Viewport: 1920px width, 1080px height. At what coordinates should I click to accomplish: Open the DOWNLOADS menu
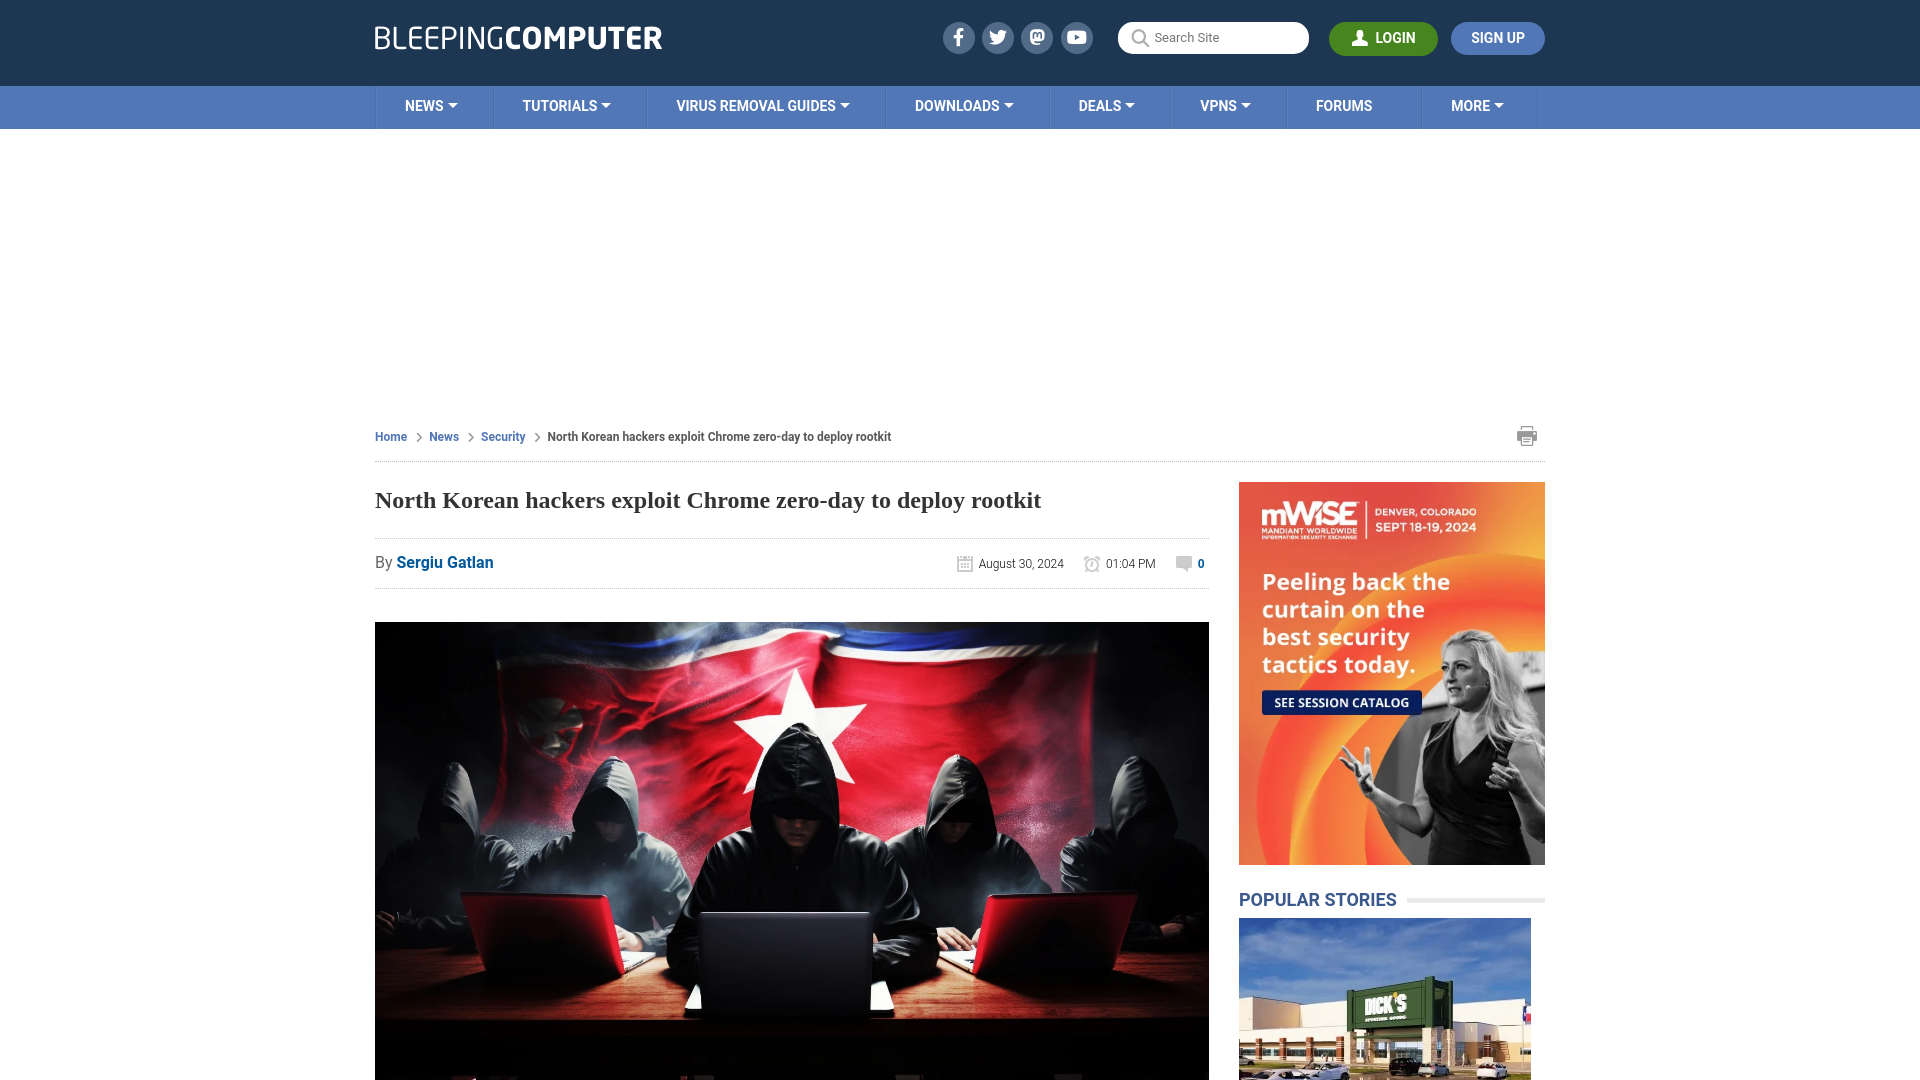pos(964,107)
